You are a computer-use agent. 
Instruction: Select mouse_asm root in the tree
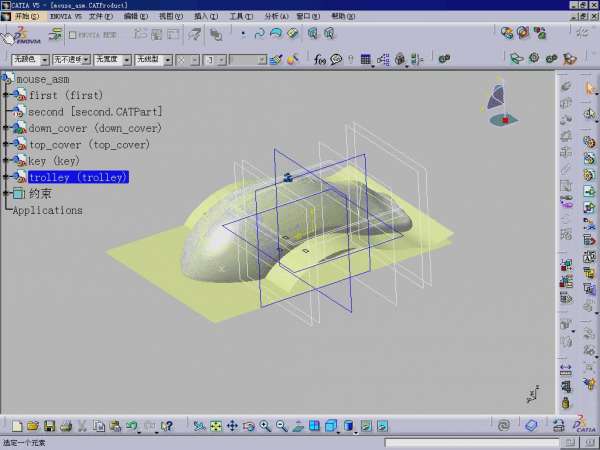[x=43, y=79]
